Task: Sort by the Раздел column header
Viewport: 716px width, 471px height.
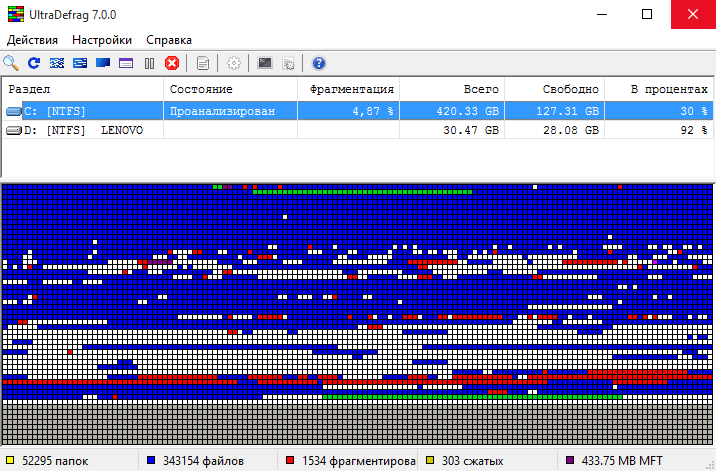Action: click(83, 89)
